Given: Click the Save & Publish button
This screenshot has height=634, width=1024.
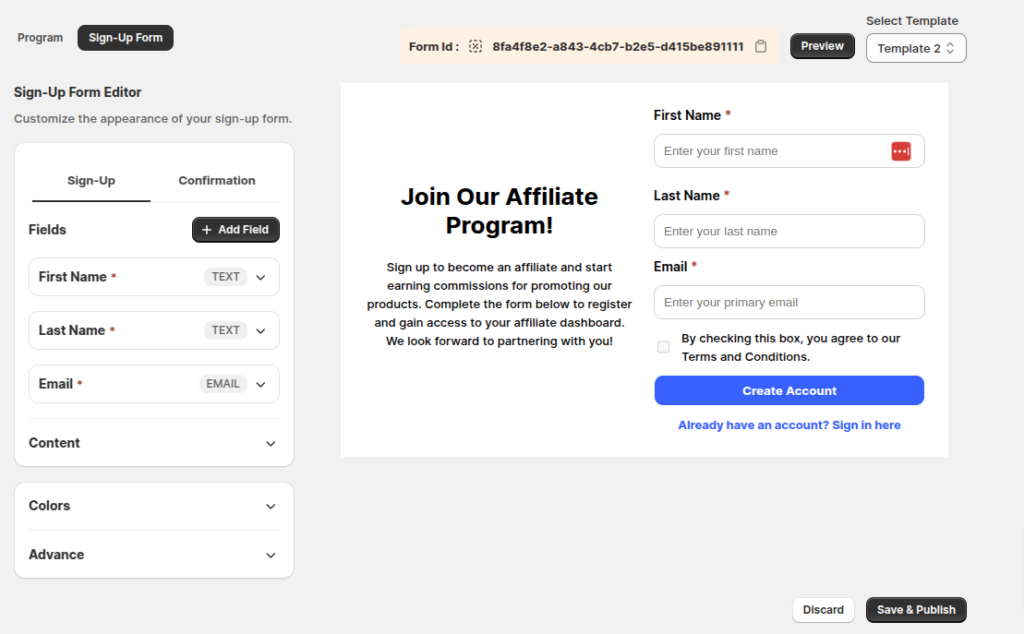Looking at the screenshot, I should pos(915,609).
